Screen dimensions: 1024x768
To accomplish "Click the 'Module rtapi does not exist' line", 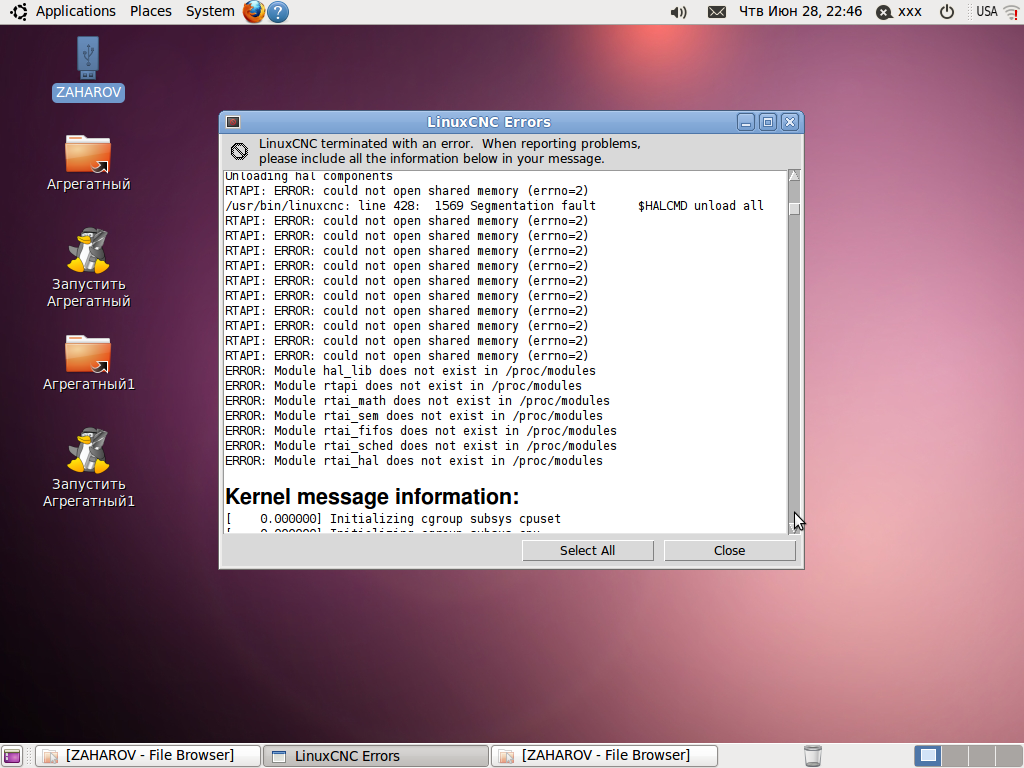I will 403,386.
